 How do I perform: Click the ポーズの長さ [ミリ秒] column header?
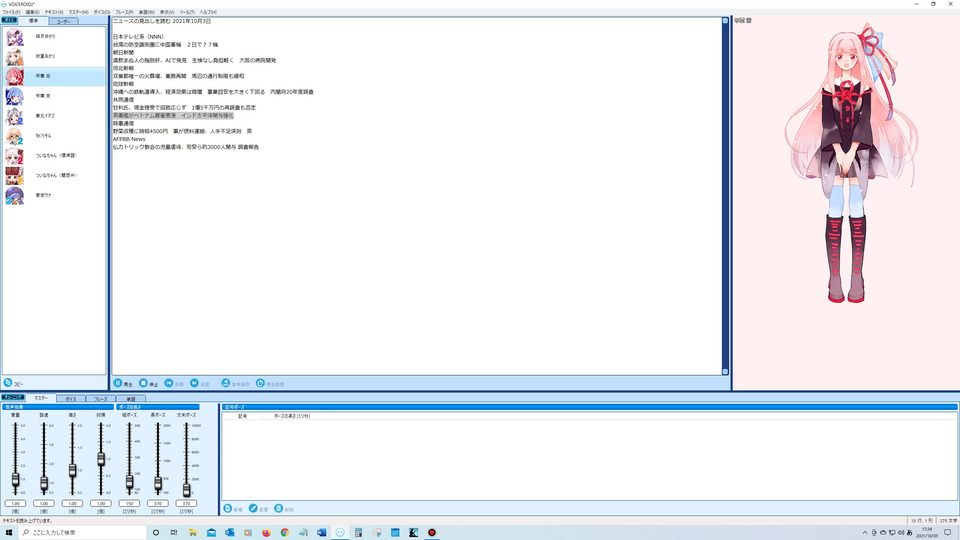point(292,416)
